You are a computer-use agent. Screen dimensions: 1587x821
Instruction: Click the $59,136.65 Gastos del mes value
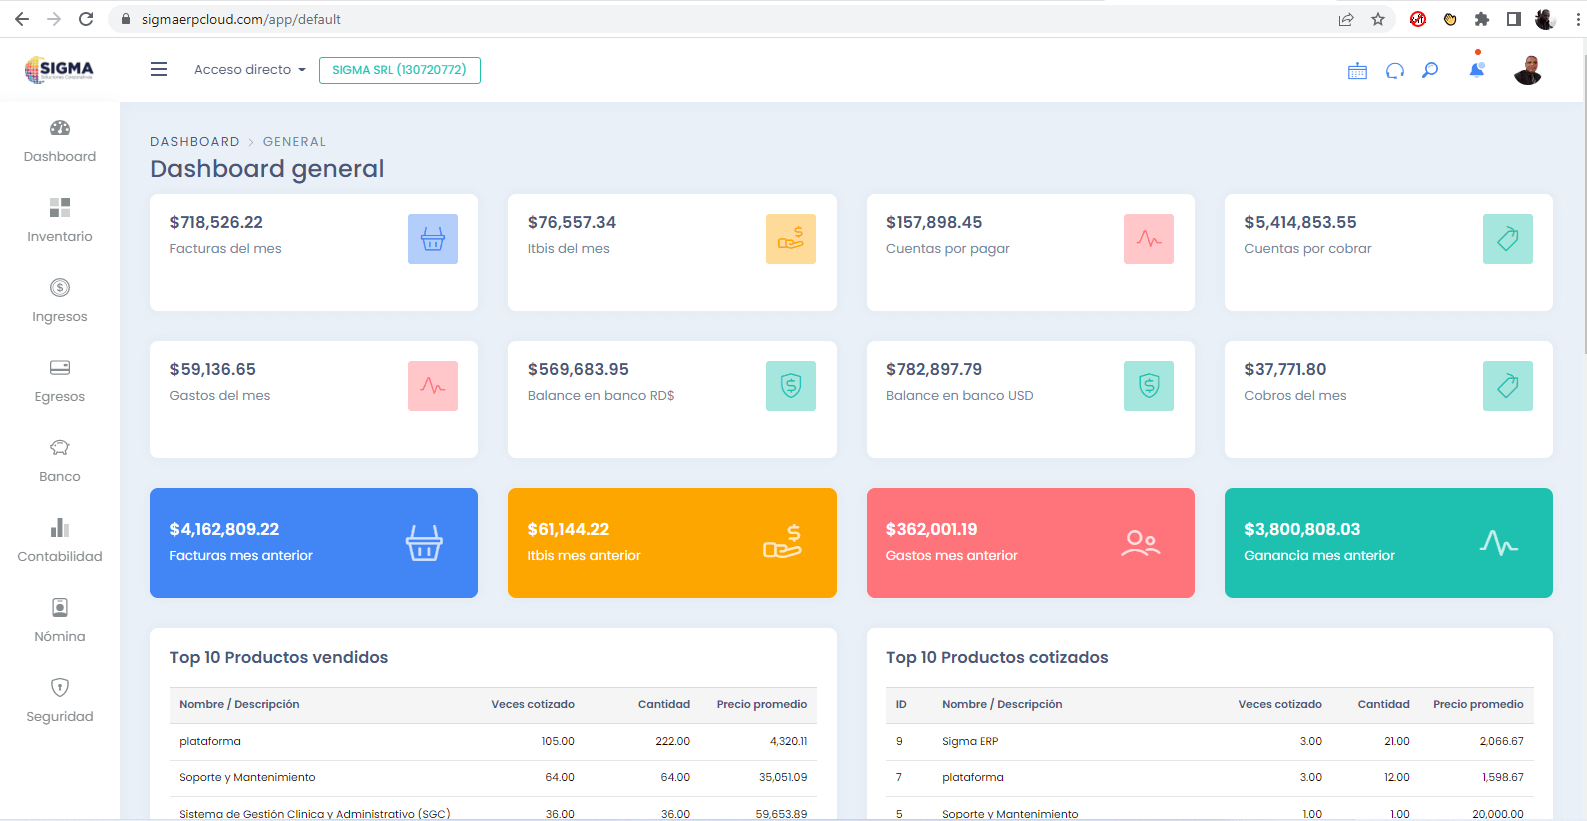point(212,369)
